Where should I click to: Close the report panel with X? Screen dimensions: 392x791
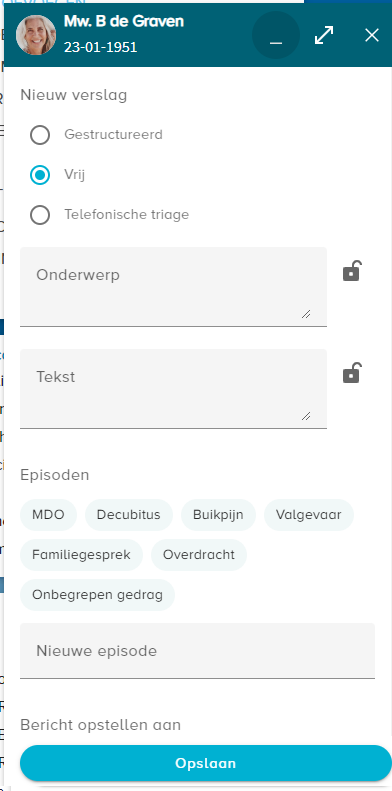[372, 35]
